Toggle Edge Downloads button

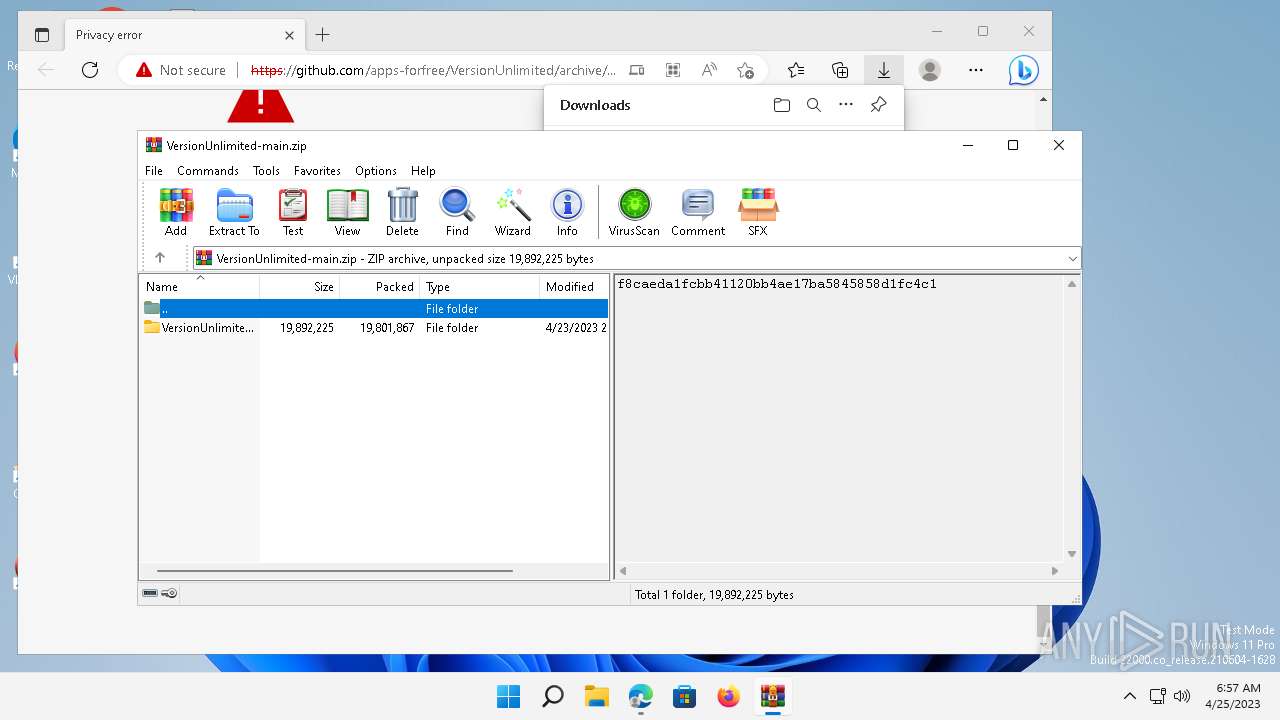click(x=884, y=70)
